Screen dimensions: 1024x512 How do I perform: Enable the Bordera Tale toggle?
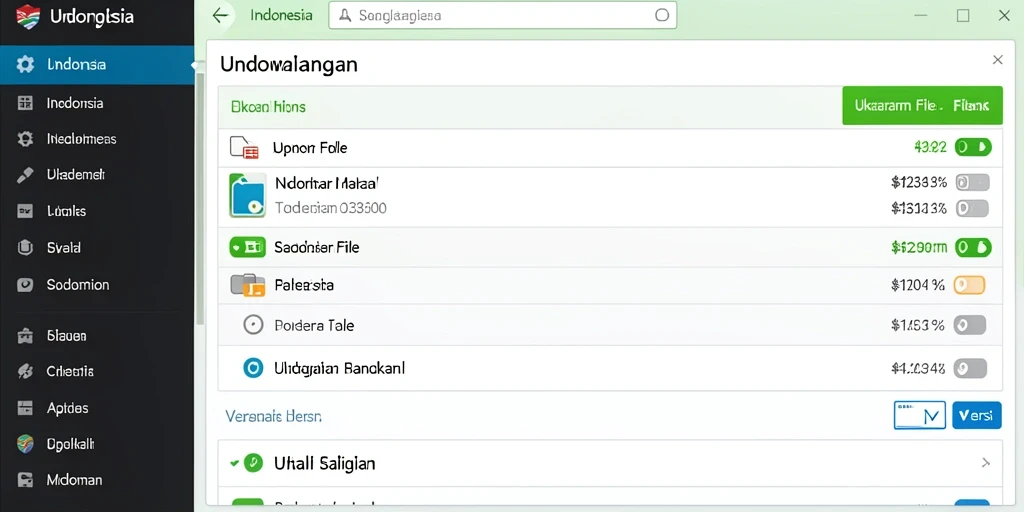969,325
